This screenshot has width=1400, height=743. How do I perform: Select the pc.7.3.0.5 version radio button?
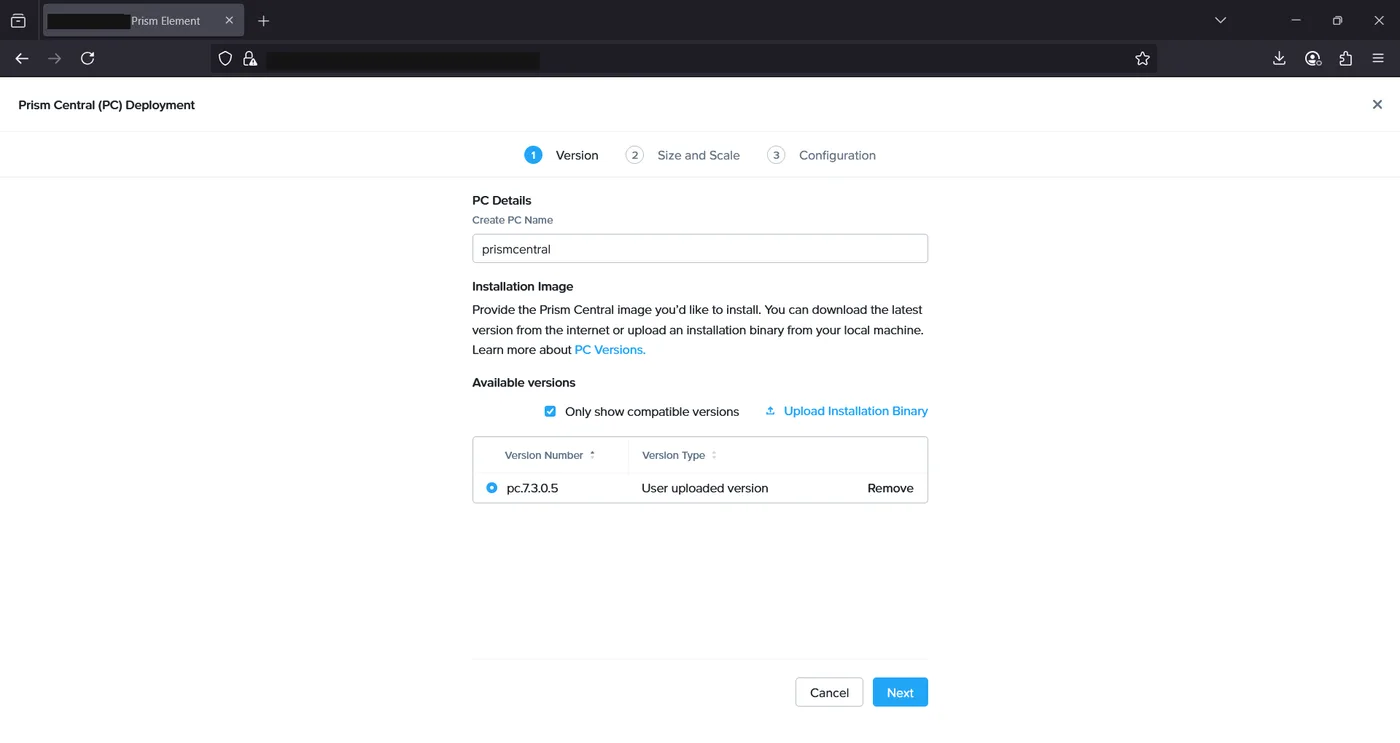(x=491, y=488)
